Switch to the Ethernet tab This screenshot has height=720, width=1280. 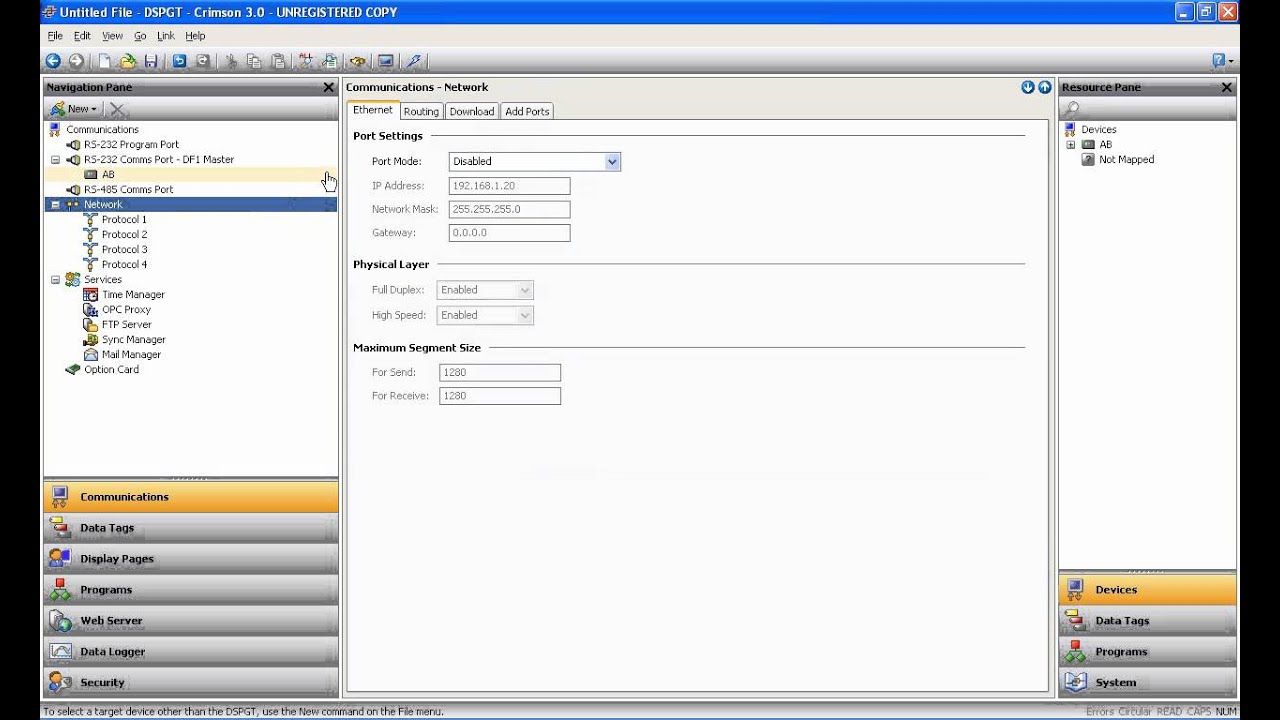pos(373,110)
